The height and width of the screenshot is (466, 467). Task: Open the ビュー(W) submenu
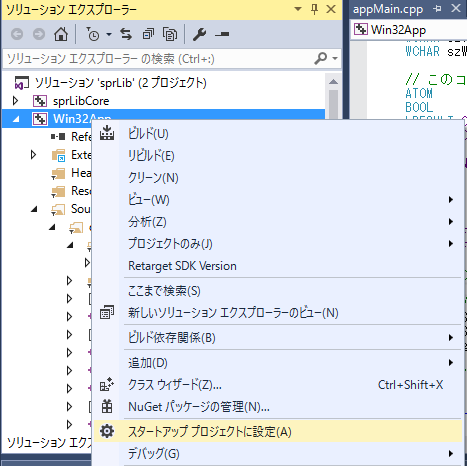(x=278, y=200)
